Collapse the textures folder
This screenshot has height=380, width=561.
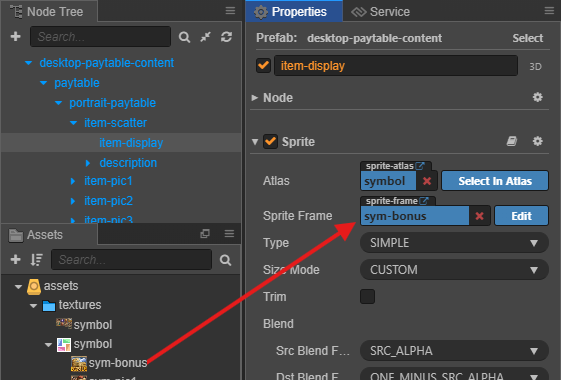pos(33,306)
